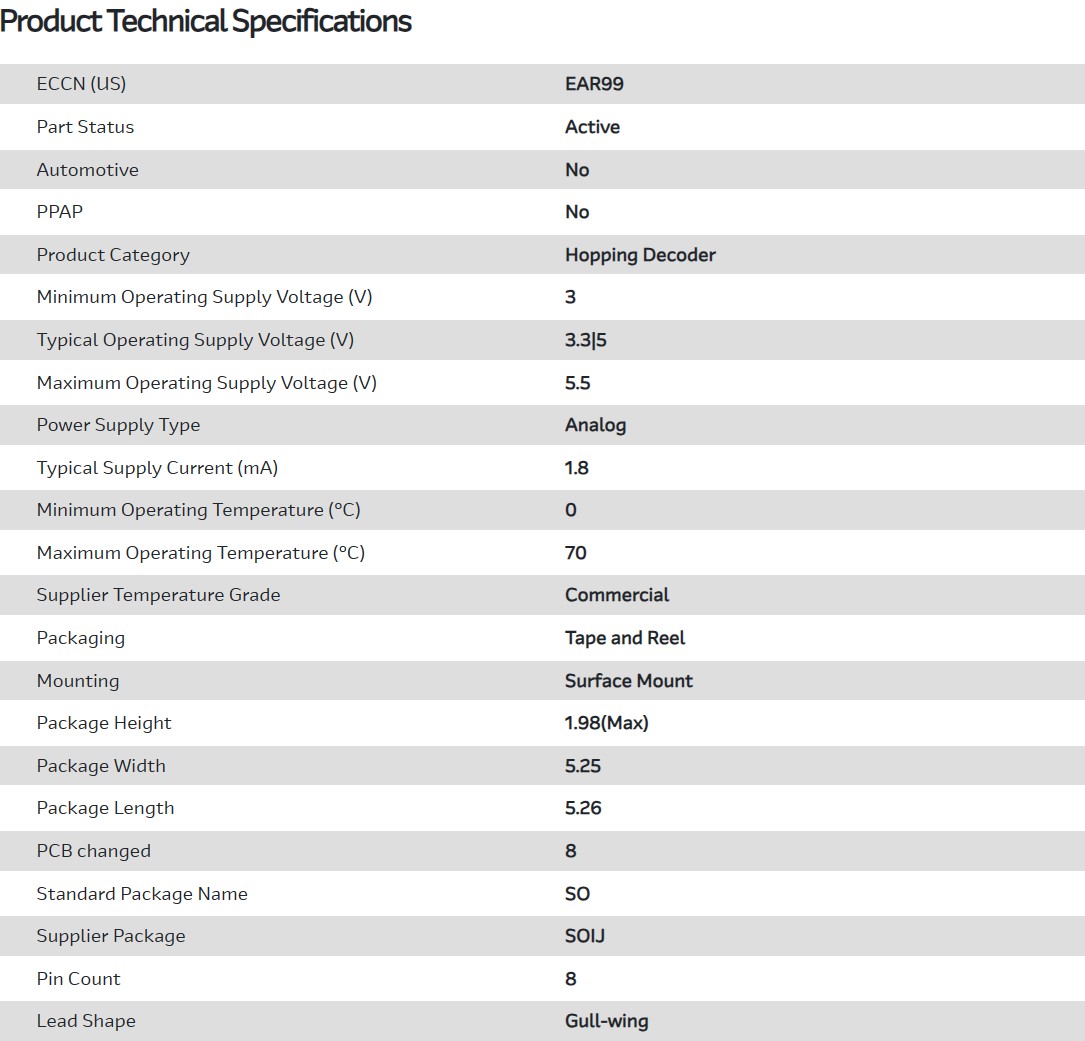
Task: Click the SOIJ supplier package value
Action: 585,936
